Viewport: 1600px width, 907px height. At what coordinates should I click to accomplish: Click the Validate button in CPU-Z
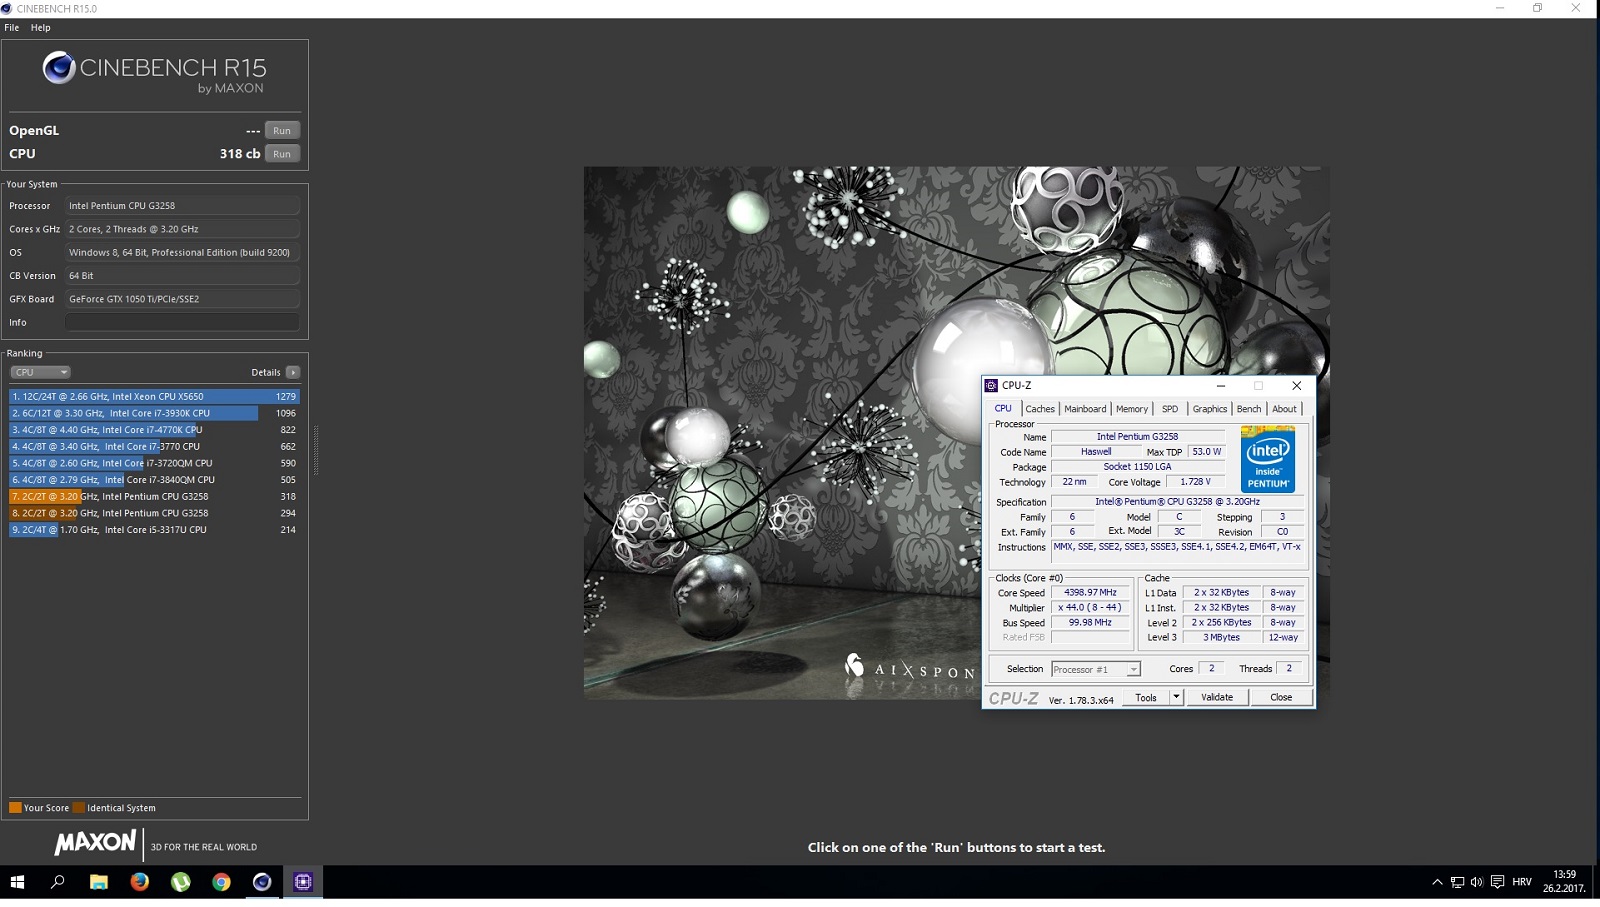[x=1217, y=697]
